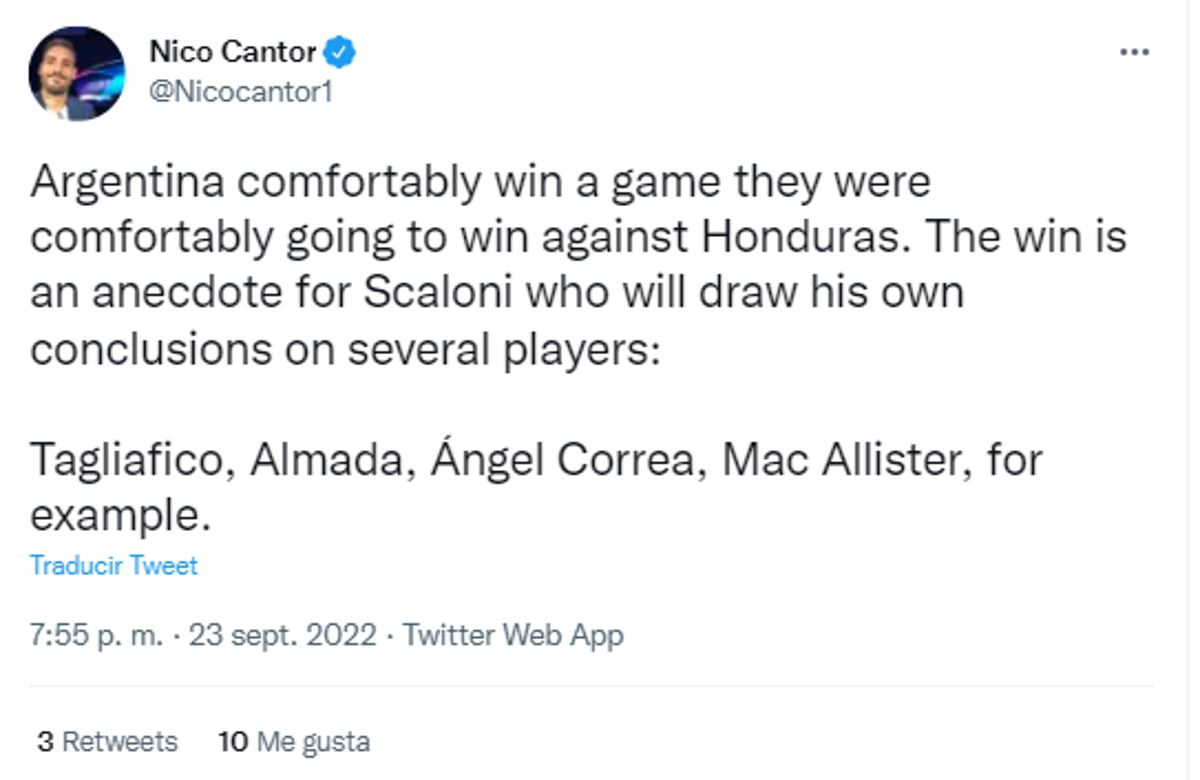1200x780 pixels.
Task: Open the @Nicocantor1 handle link
Action: pyautogui.click(x=240, y=93)
